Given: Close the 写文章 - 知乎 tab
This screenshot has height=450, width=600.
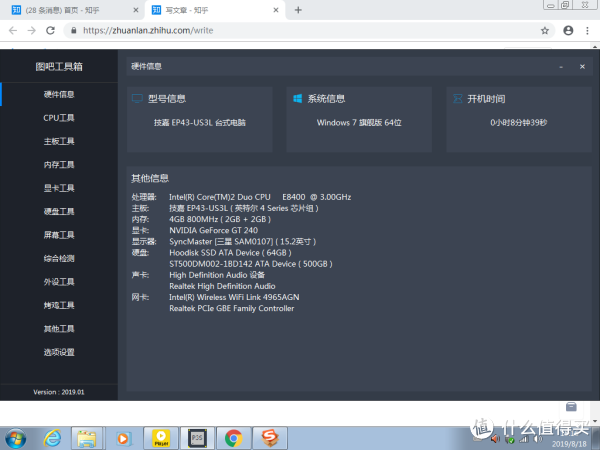Looking at the screenshot, I should [276, 10].
